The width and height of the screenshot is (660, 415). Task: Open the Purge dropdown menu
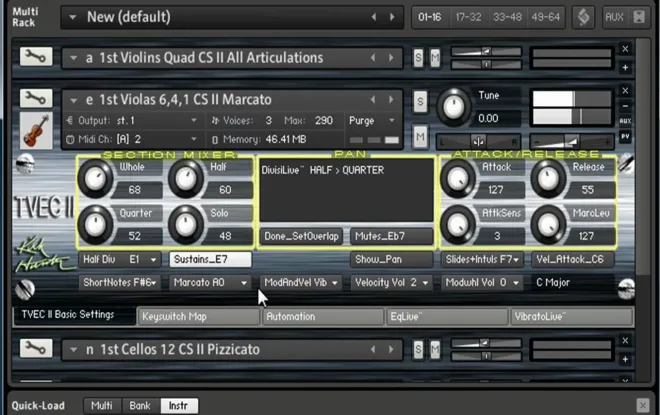(372, 121)
